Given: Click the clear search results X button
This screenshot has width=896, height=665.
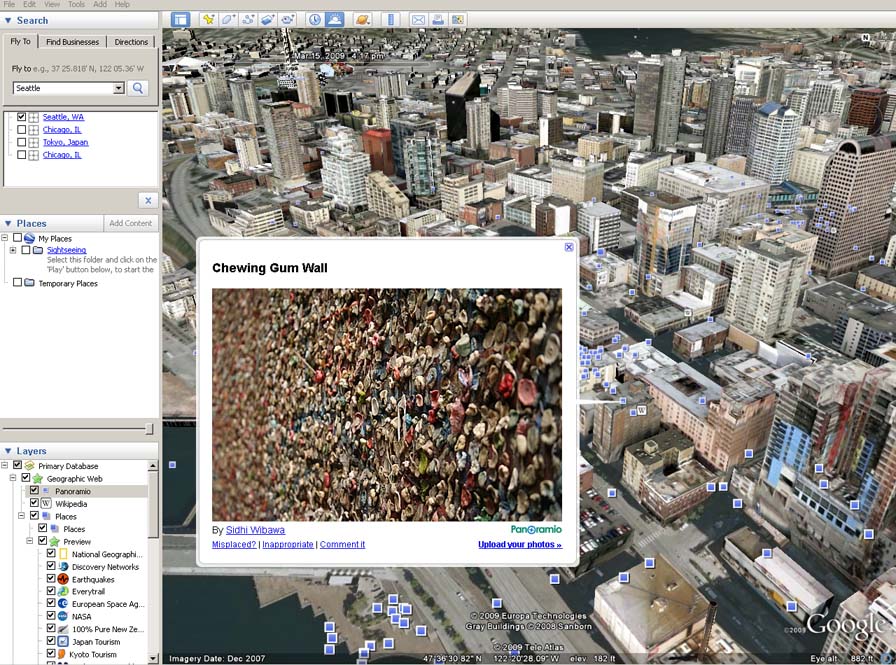Looking at the screenshot, I should click(x=148, y=201).
